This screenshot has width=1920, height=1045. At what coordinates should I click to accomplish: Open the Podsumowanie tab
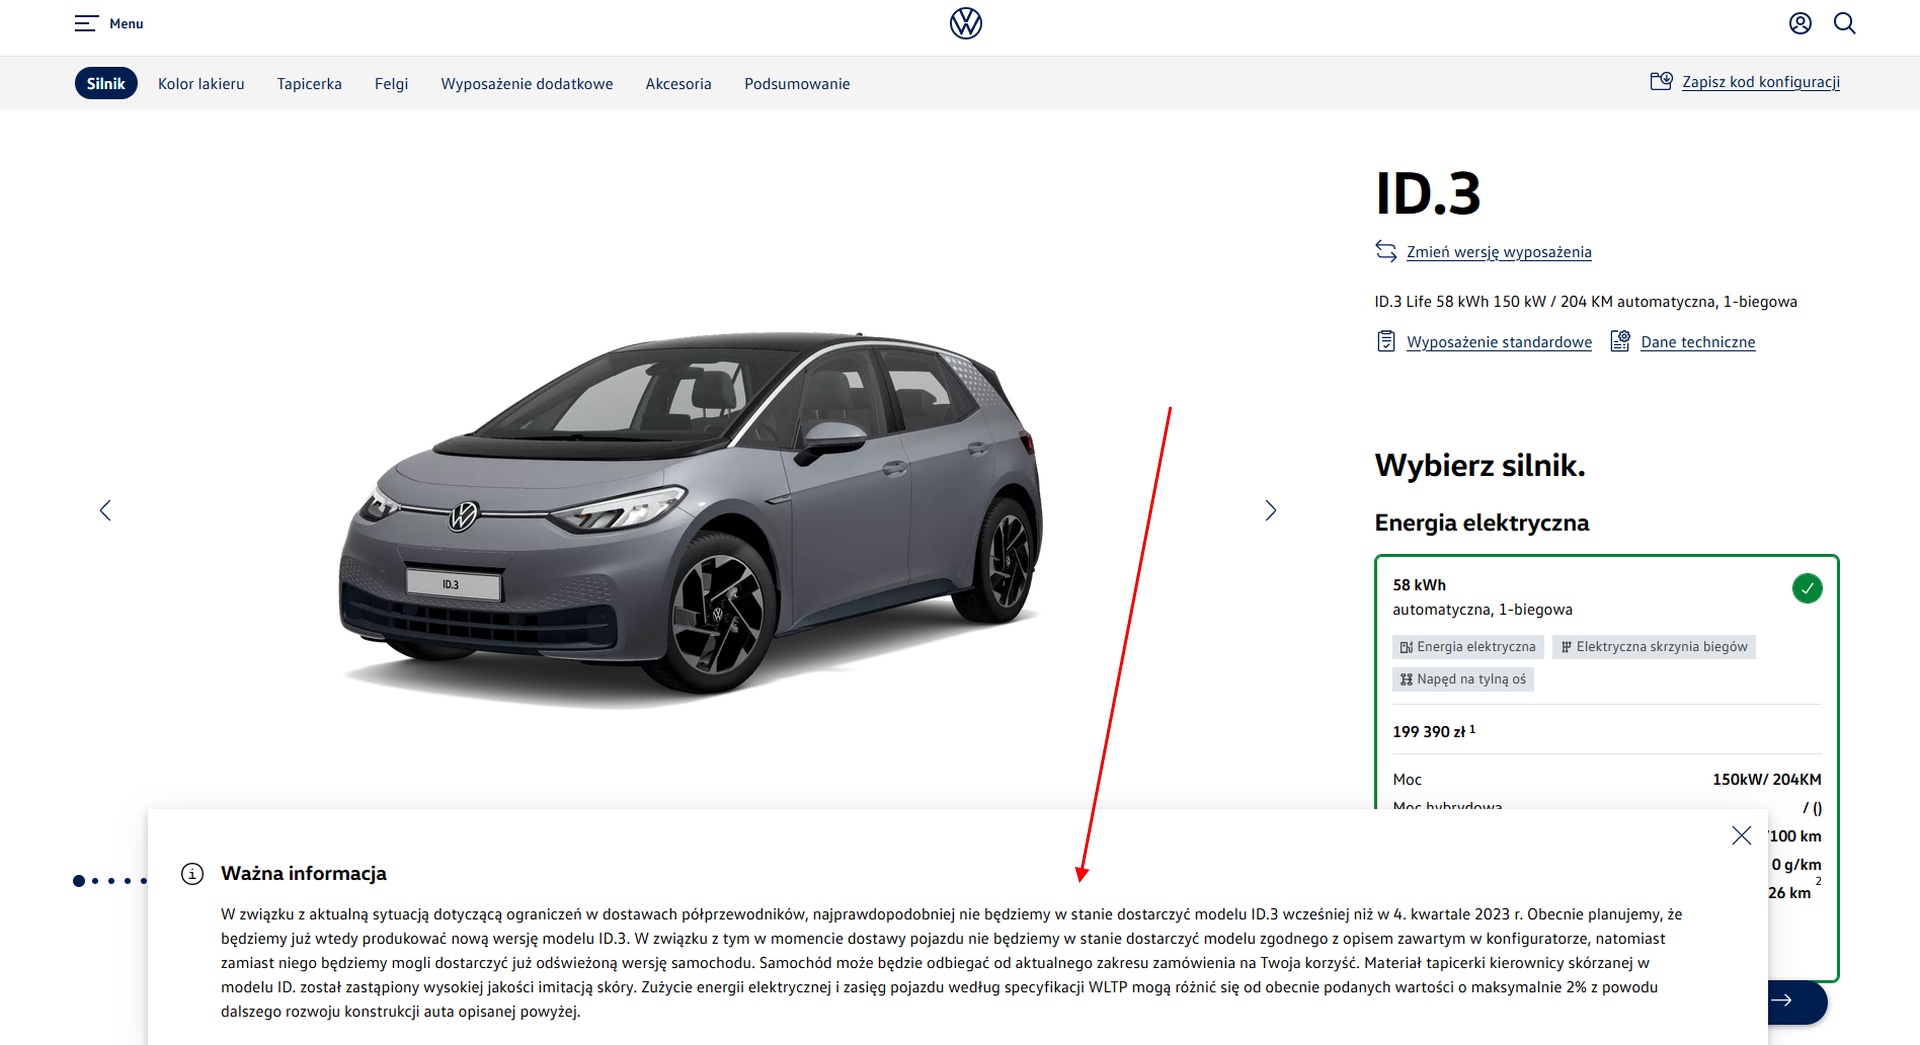point(797,84)
